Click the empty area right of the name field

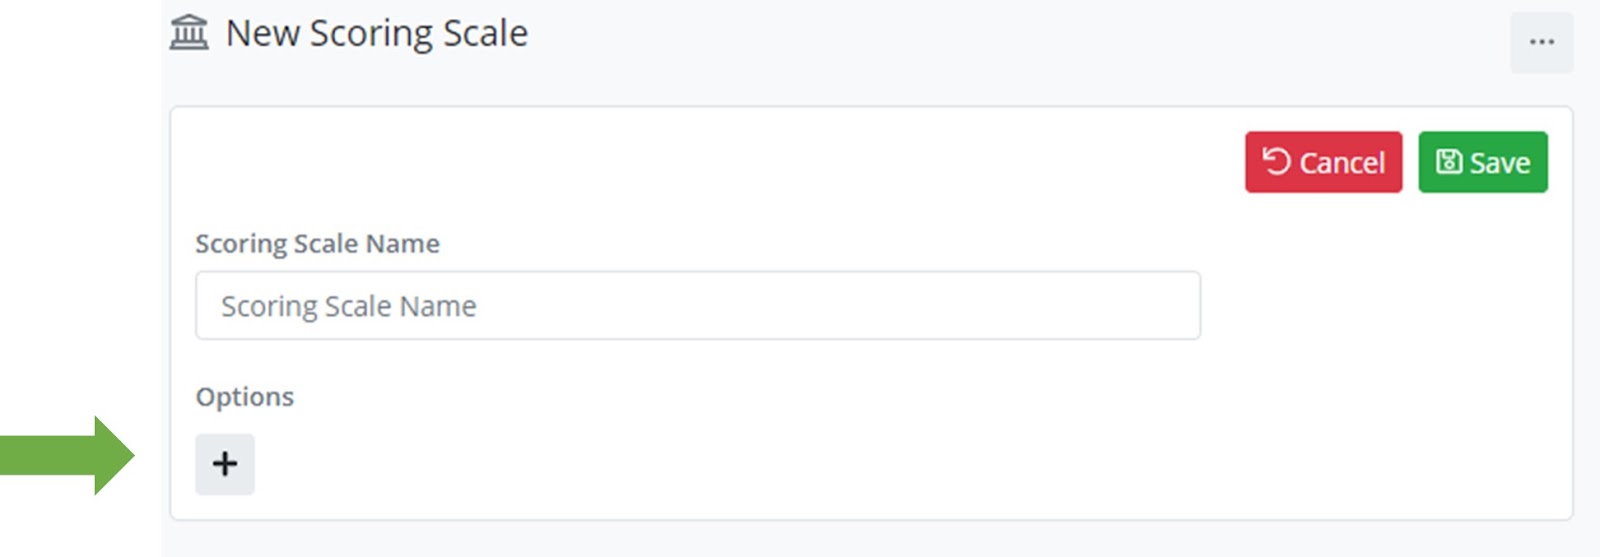point(1380,306)
